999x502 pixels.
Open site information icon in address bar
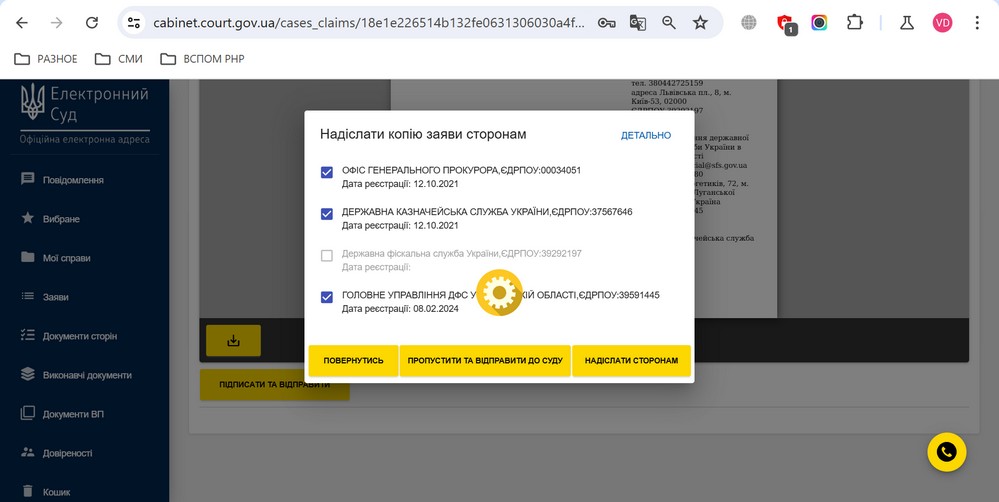coord(134,23)
